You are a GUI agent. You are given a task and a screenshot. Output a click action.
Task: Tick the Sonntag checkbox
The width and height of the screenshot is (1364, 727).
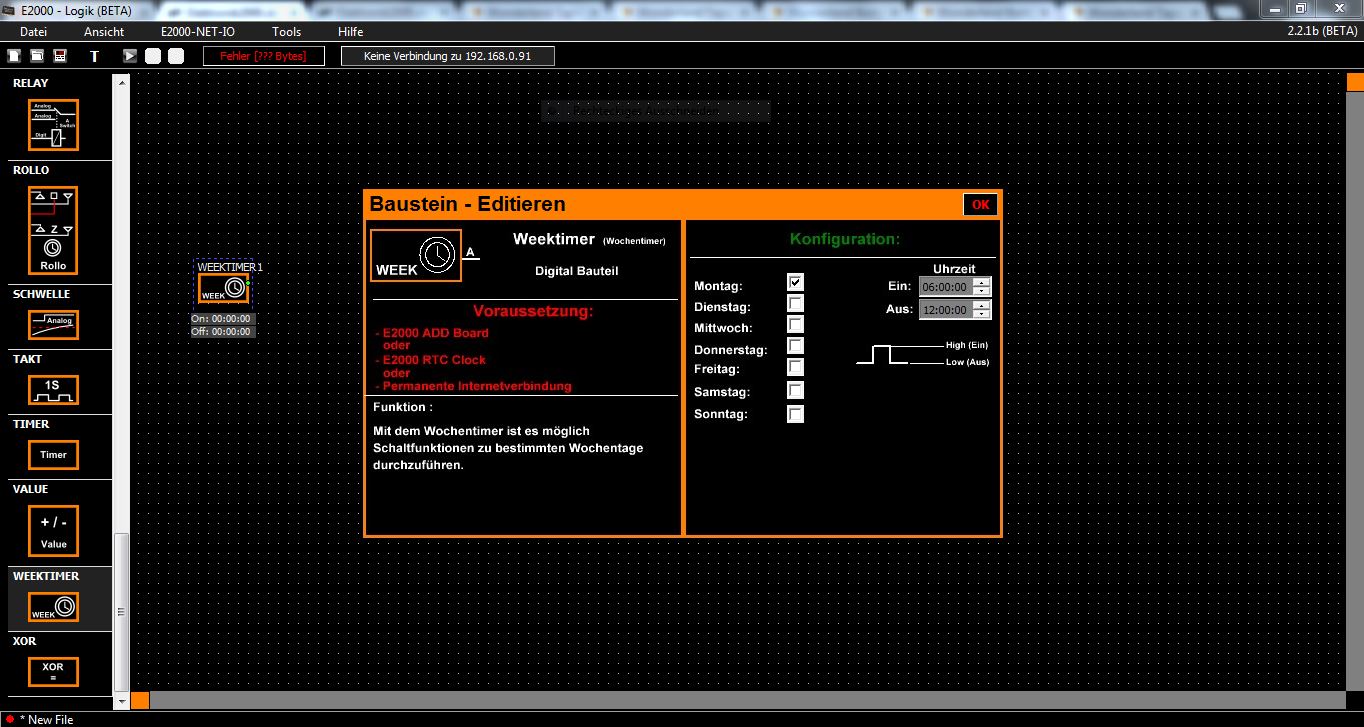tap(795, 414)
